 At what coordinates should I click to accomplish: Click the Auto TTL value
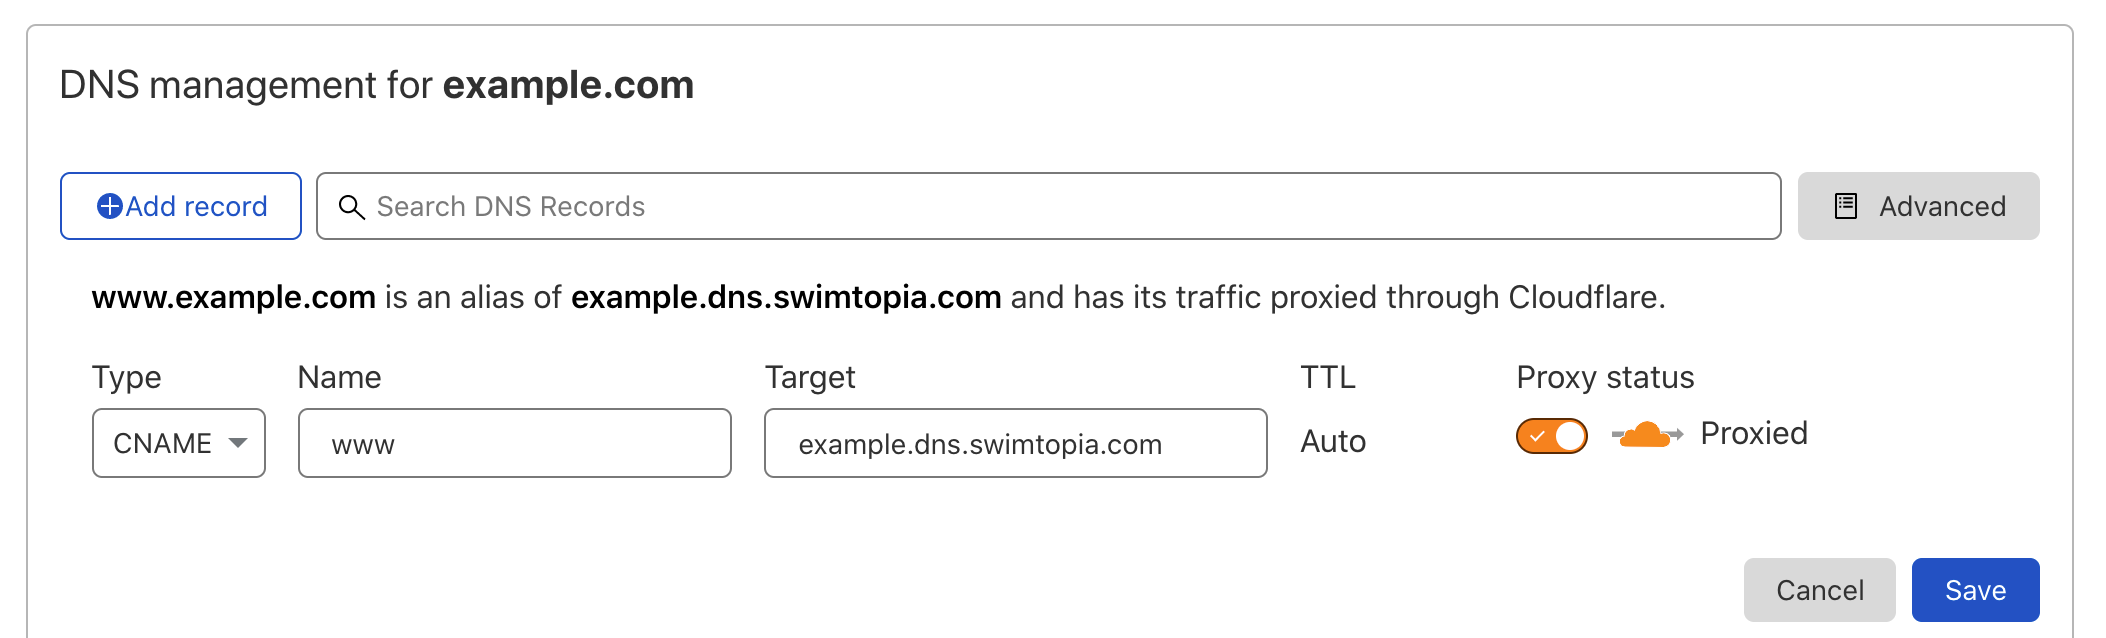coord(1333,441)
